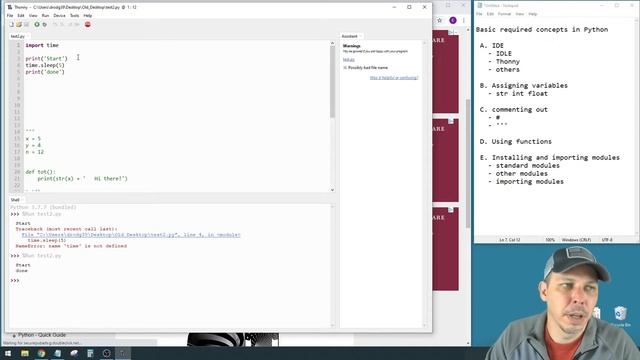Click Windows Start button

pyautogui.click(x=8, y=353)
